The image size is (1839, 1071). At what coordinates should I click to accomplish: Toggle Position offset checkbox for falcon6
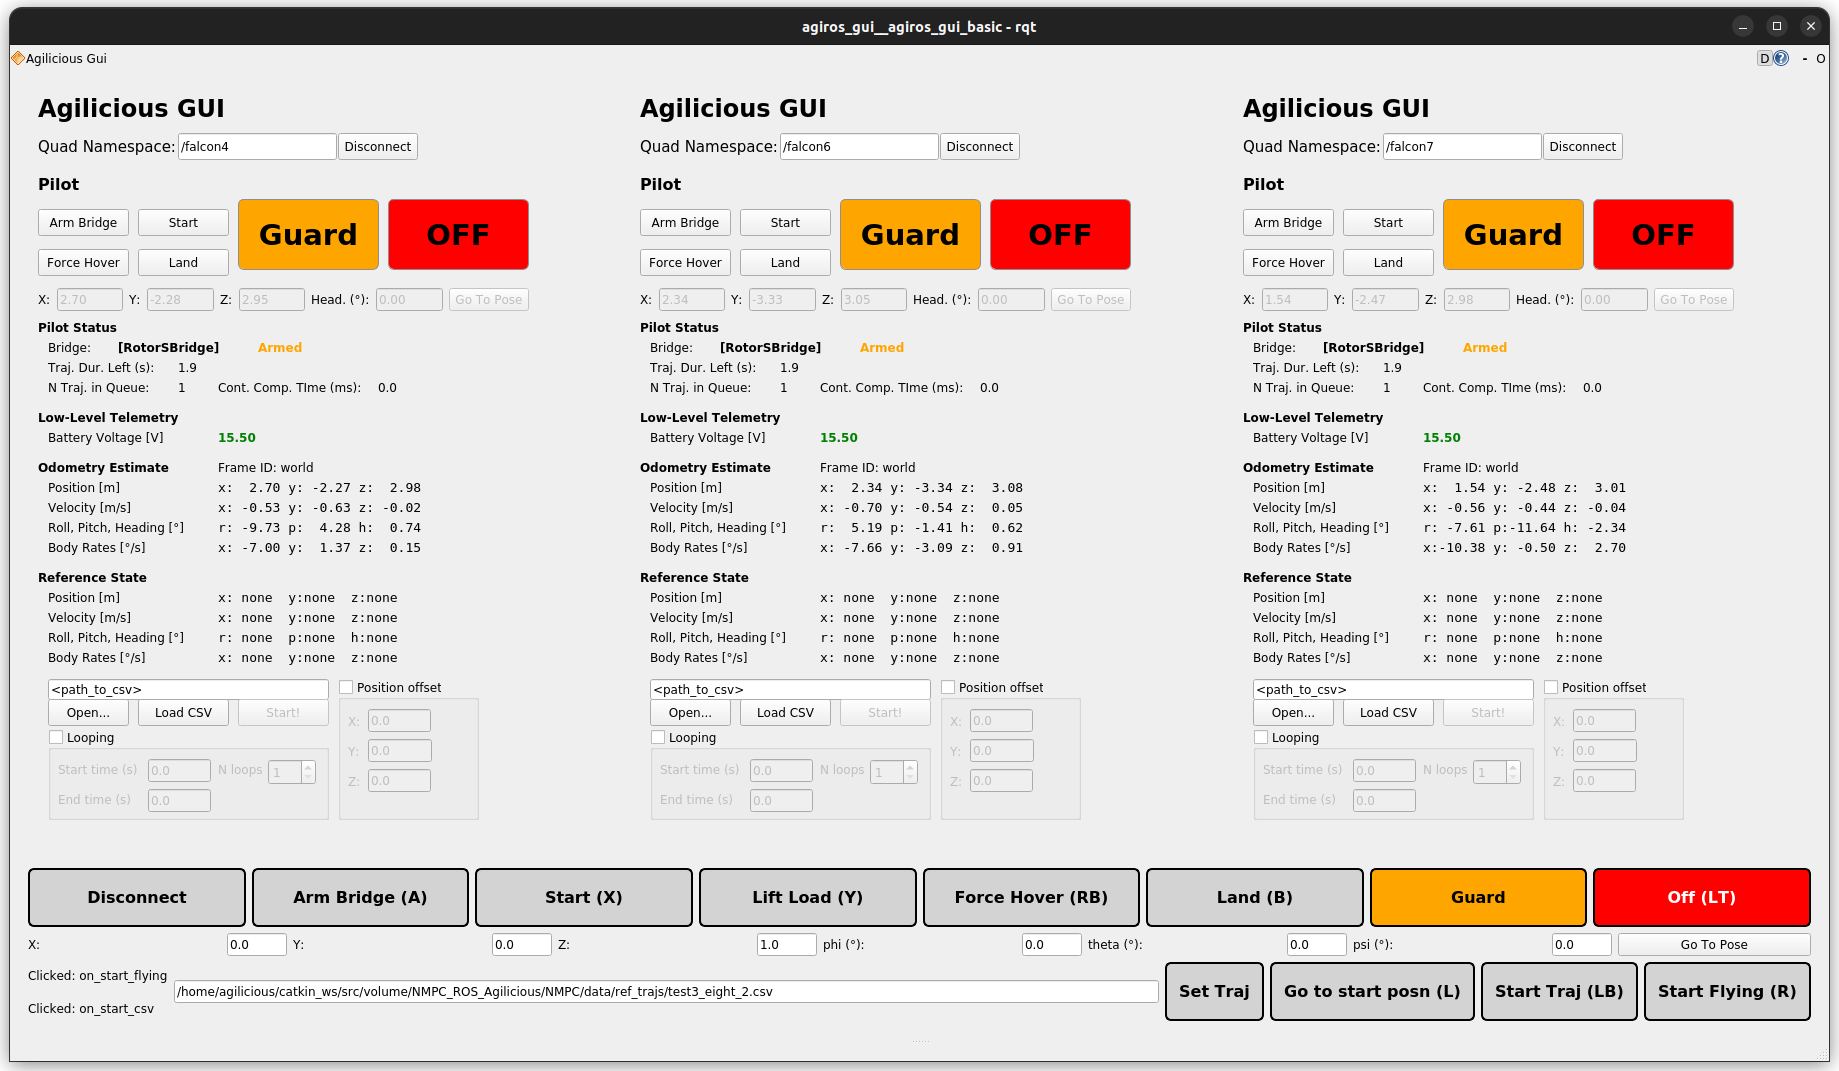[948, 688]
